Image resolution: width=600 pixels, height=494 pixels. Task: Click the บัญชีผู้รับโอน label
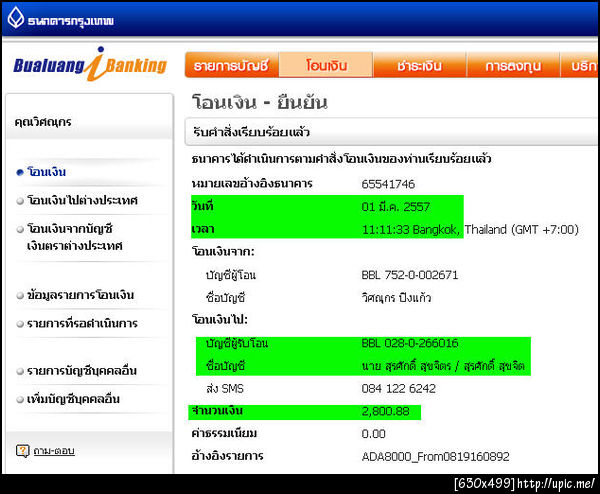pos(237,343)
